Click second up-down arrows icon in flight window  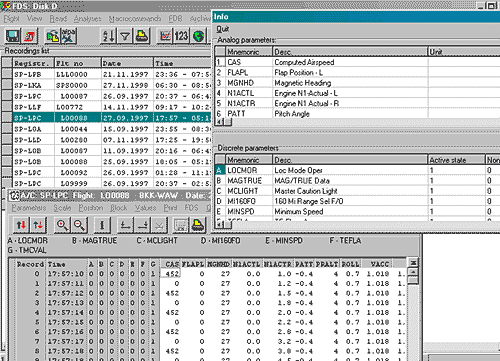(38, 225)
